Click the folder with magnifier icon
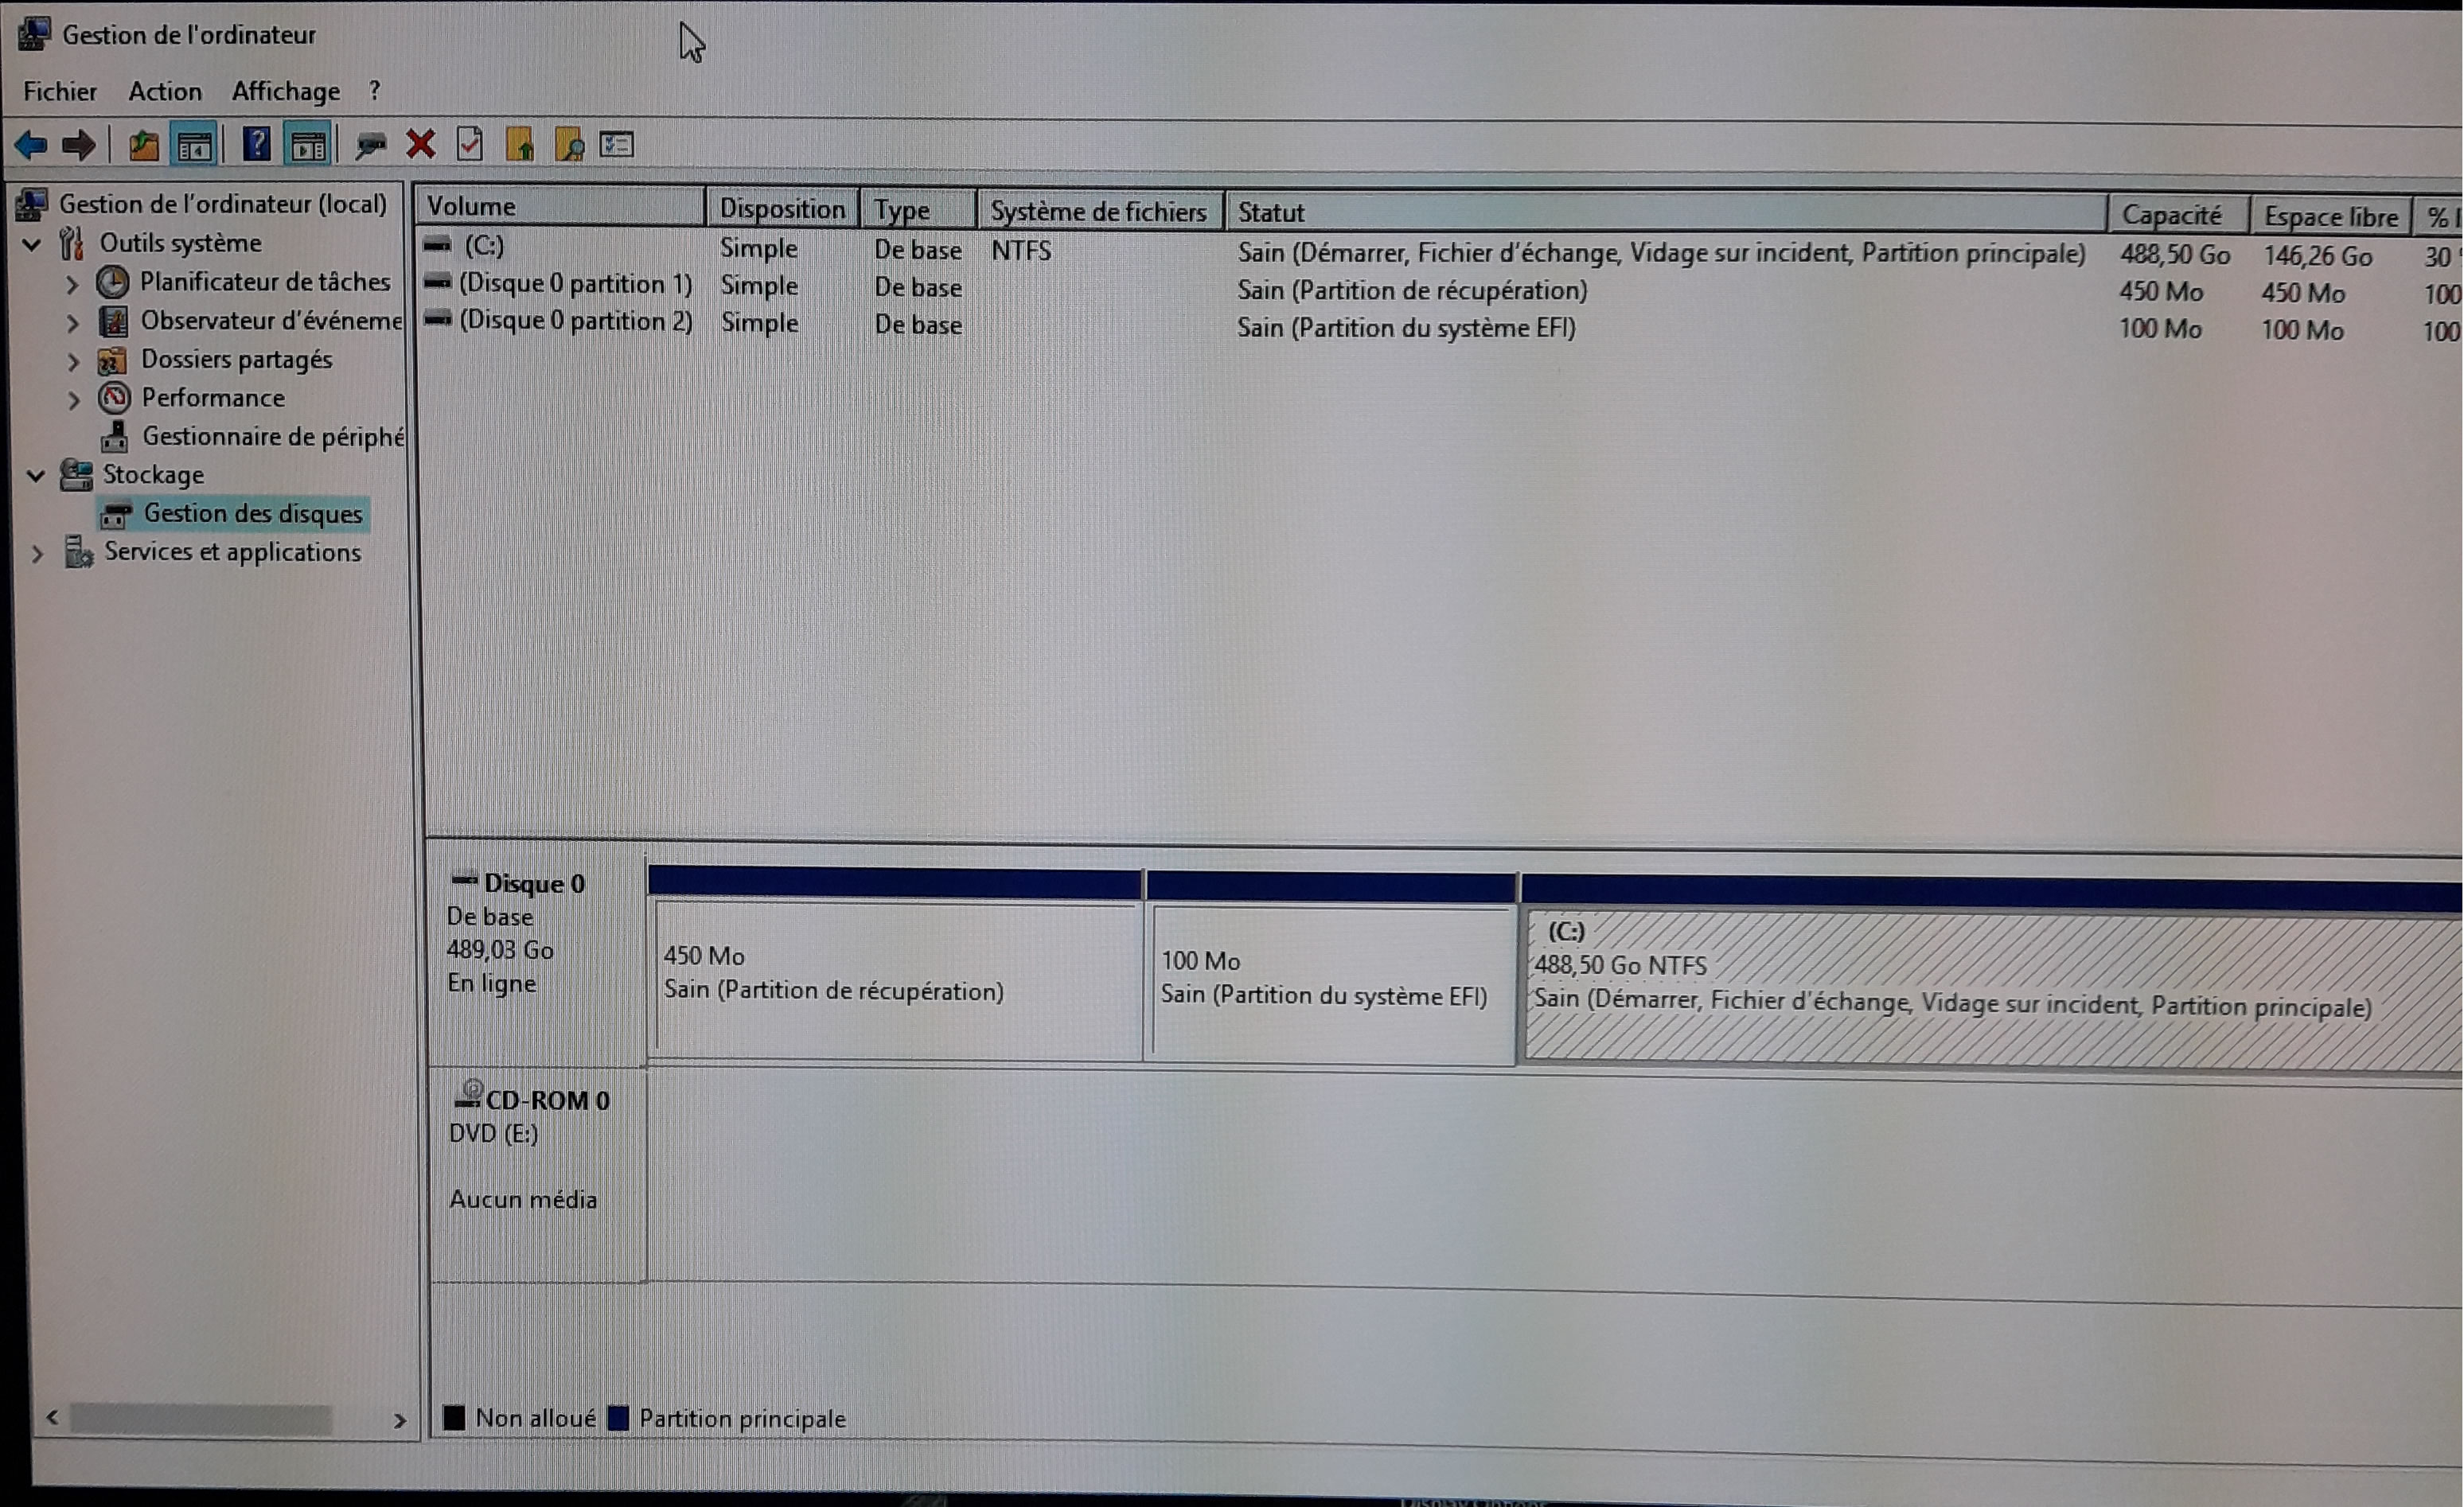 568,145
